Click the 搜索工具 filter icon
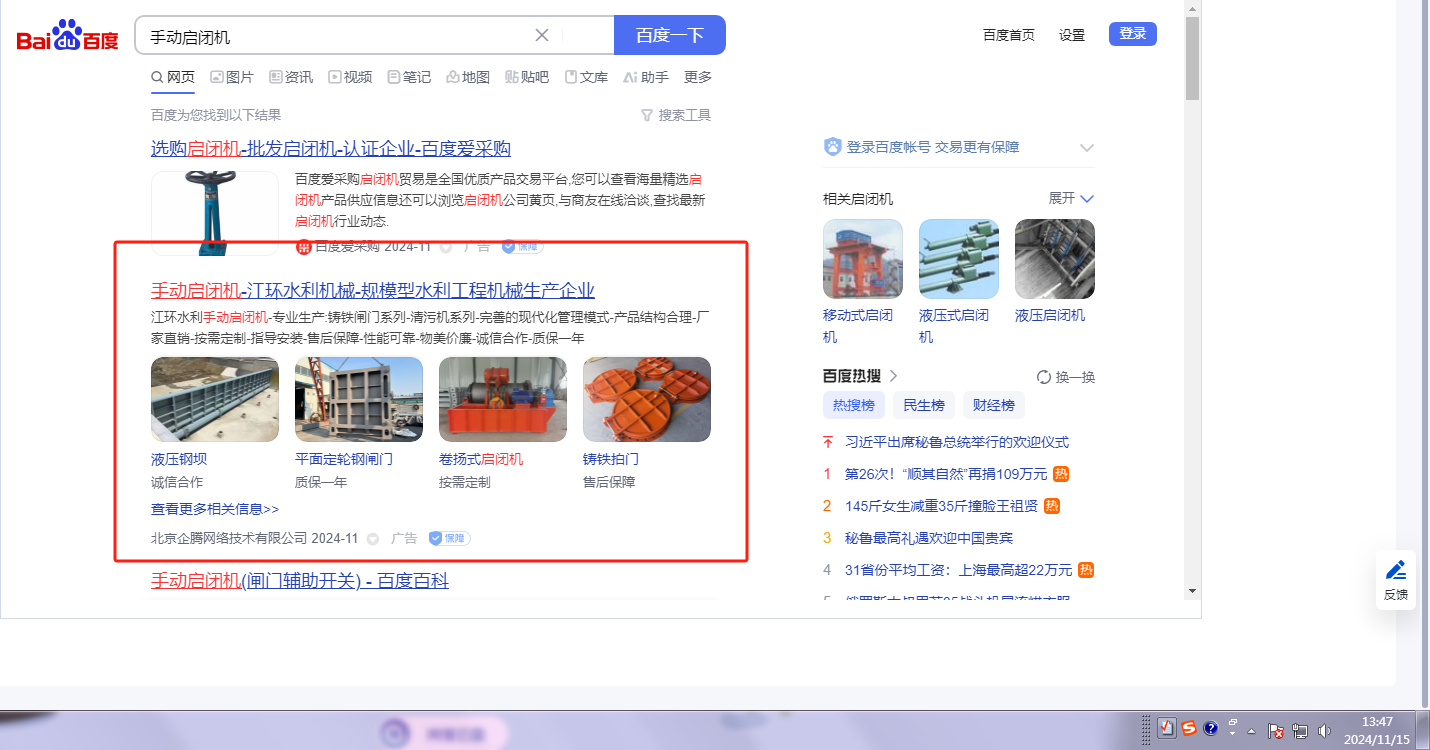Viewport: 1430px width, 750px height. pos(646,115)
